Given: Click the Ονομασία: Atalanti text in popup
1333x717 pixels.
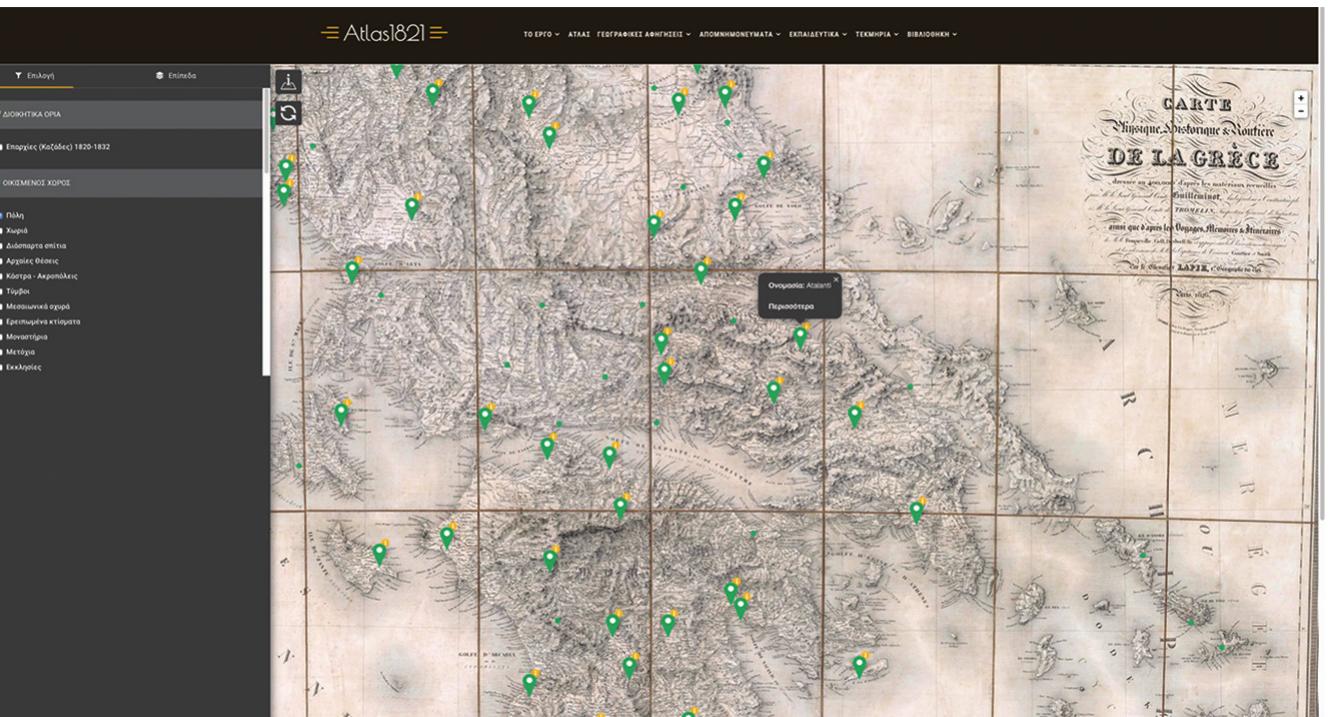Looking at the screenshot, I should click(800, 286).
